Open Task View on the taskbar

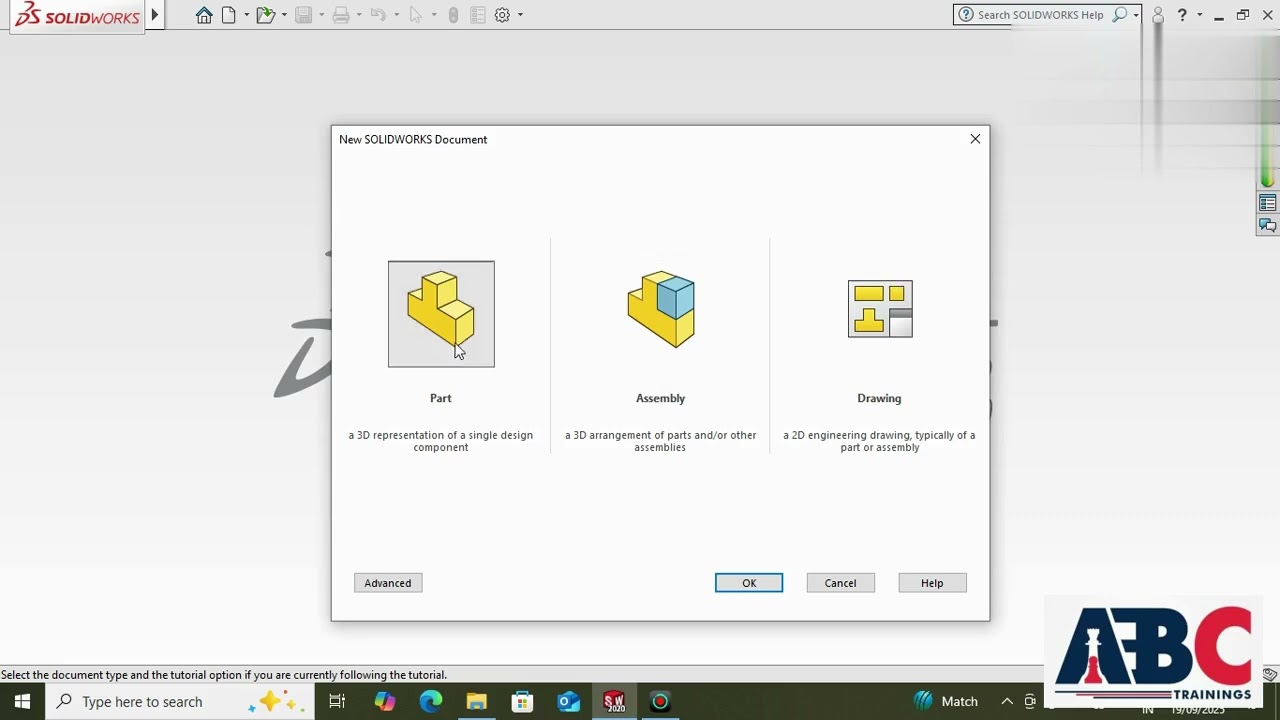[337, 702]
